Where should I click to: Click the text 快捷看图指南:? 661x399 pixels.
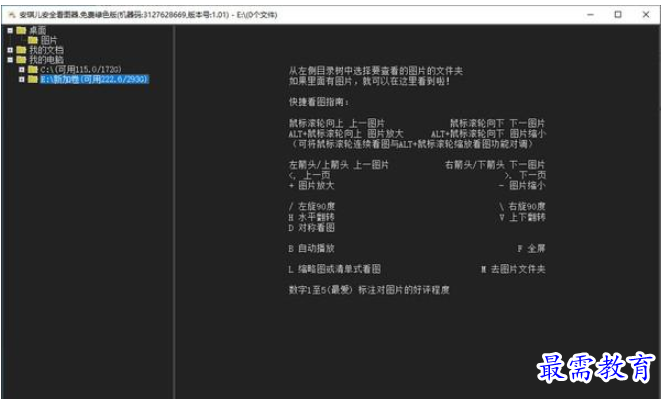pyautogui.click(x=319, y=102)
